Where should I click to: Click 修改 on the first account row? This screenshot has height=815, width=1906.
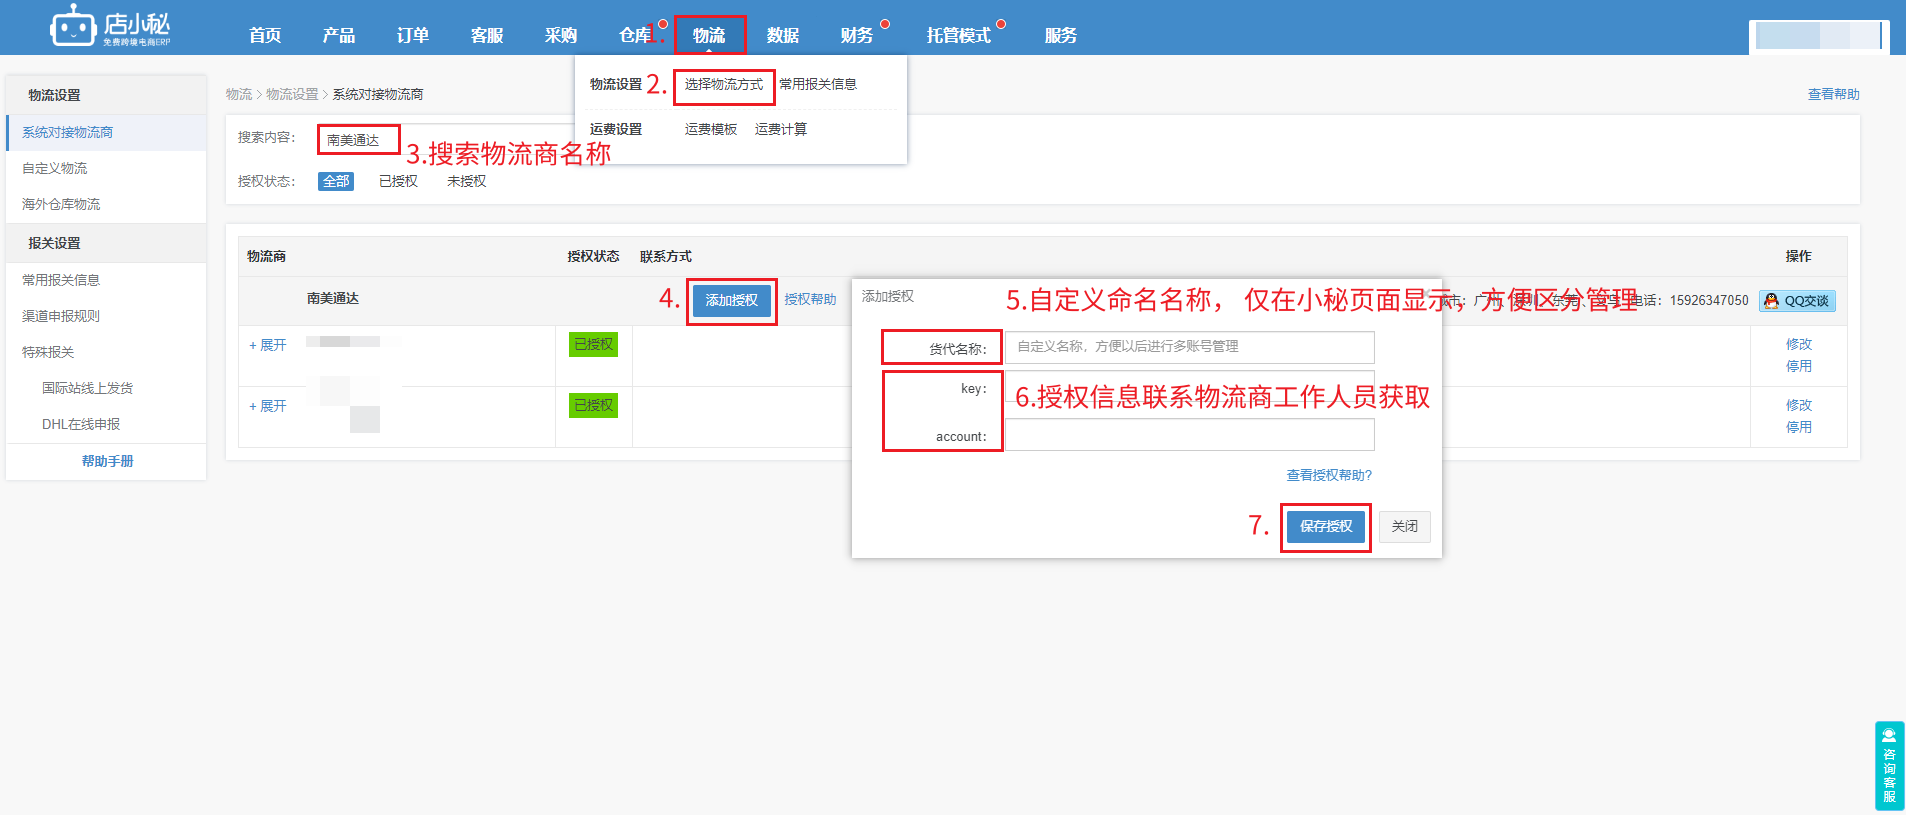[1799, 344]
